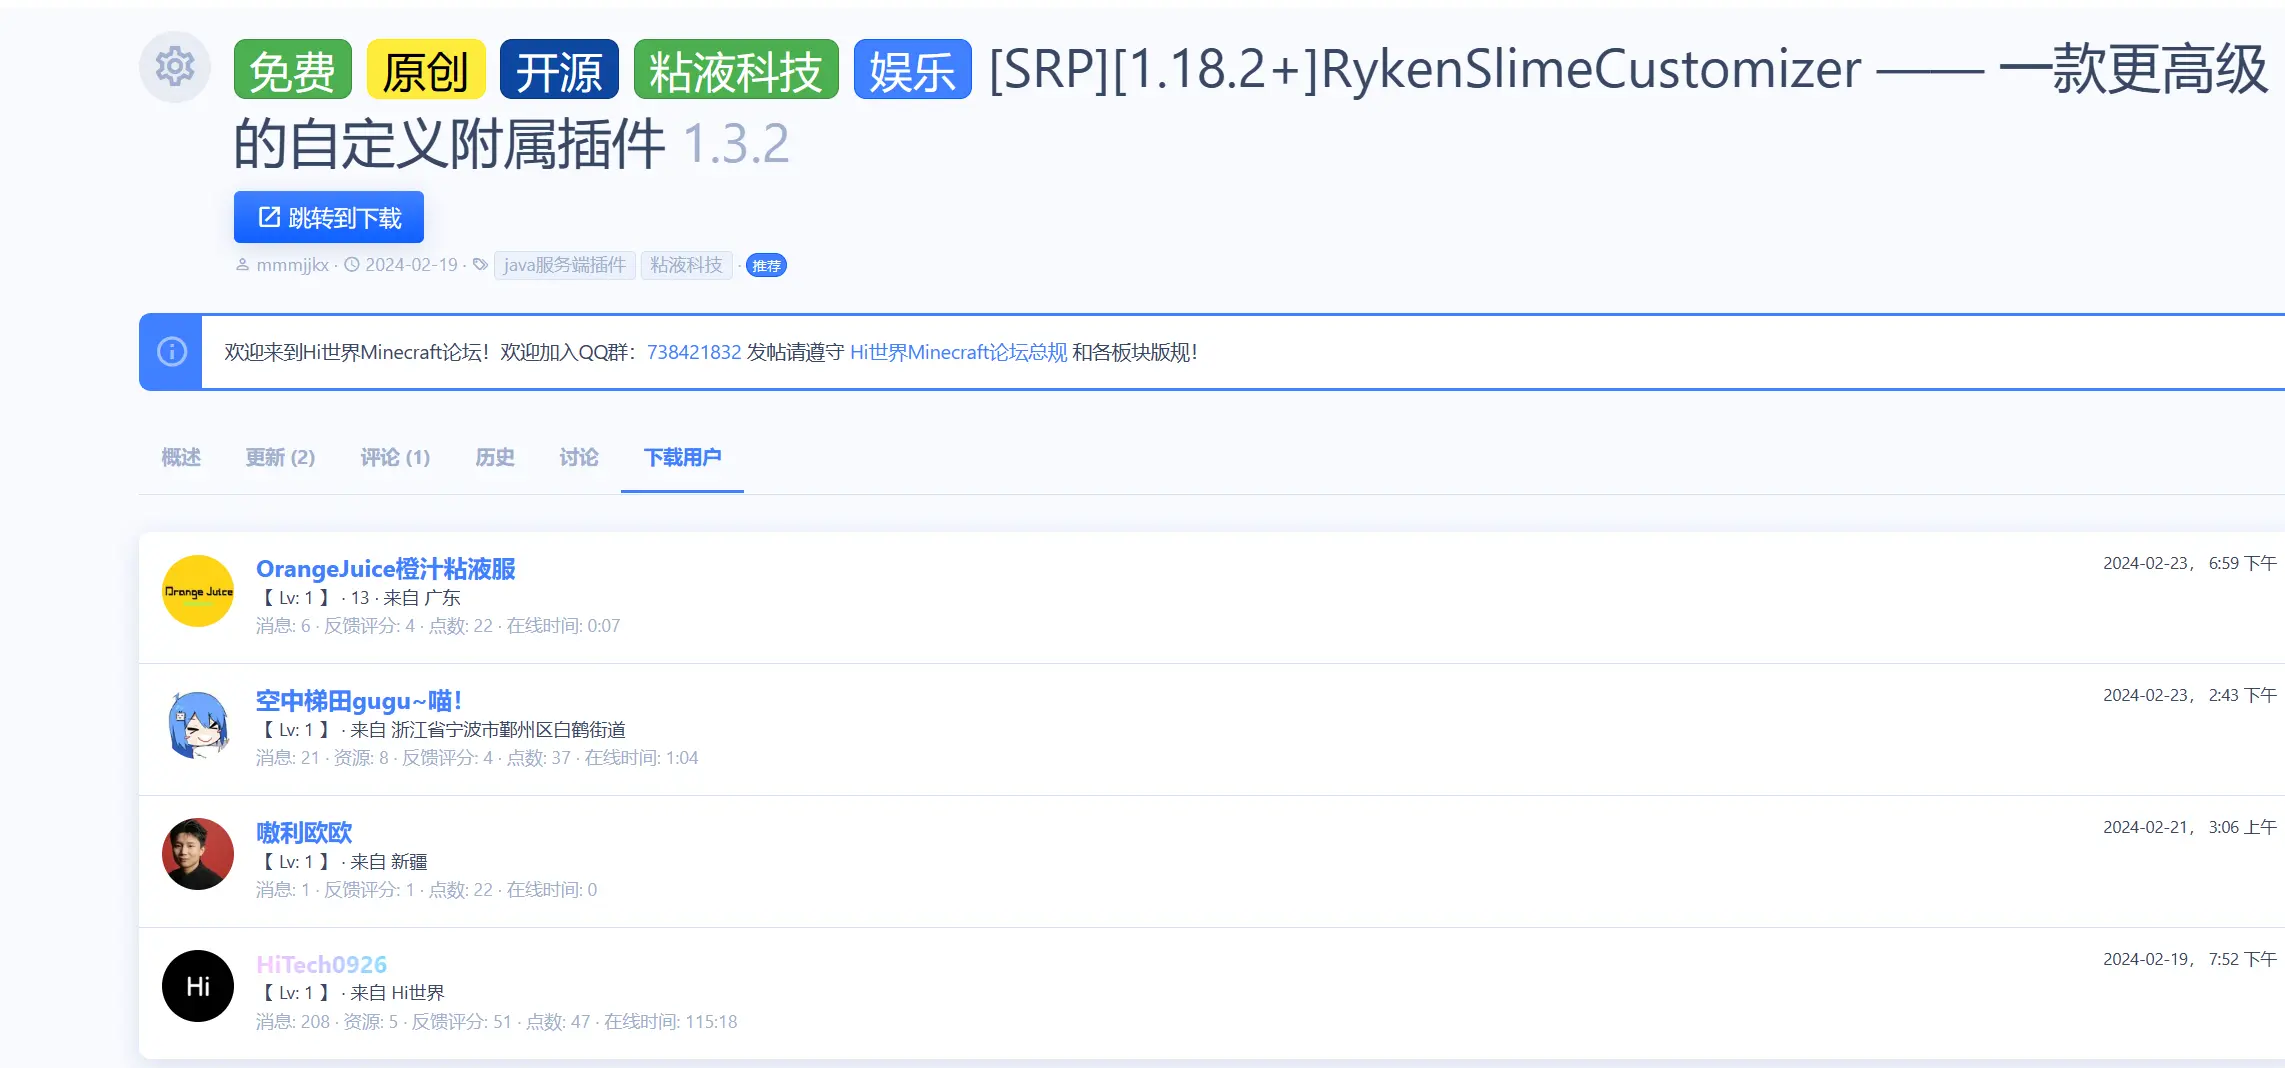
Task: Switch to the 概述 tab
Action: [181, 458]
